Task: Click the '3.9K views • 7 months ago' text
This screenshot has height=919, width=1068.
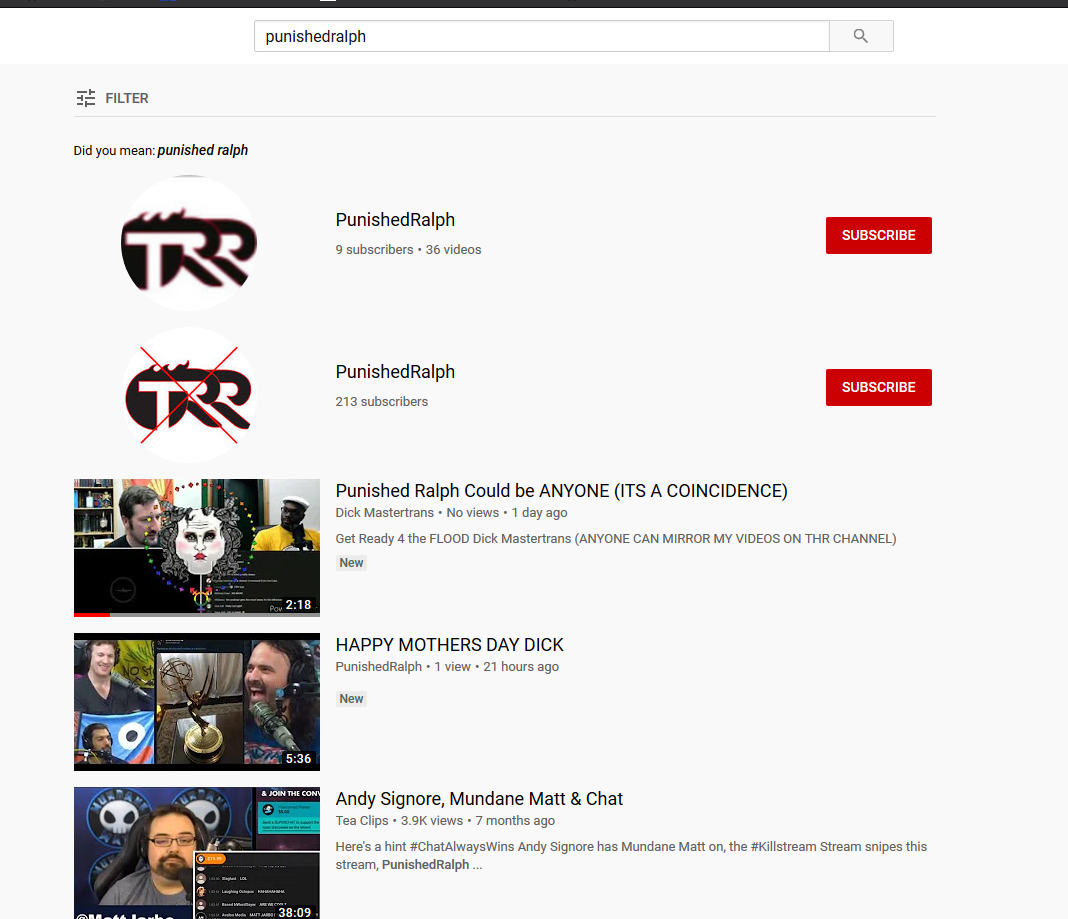Action: (x=477, y=820)
